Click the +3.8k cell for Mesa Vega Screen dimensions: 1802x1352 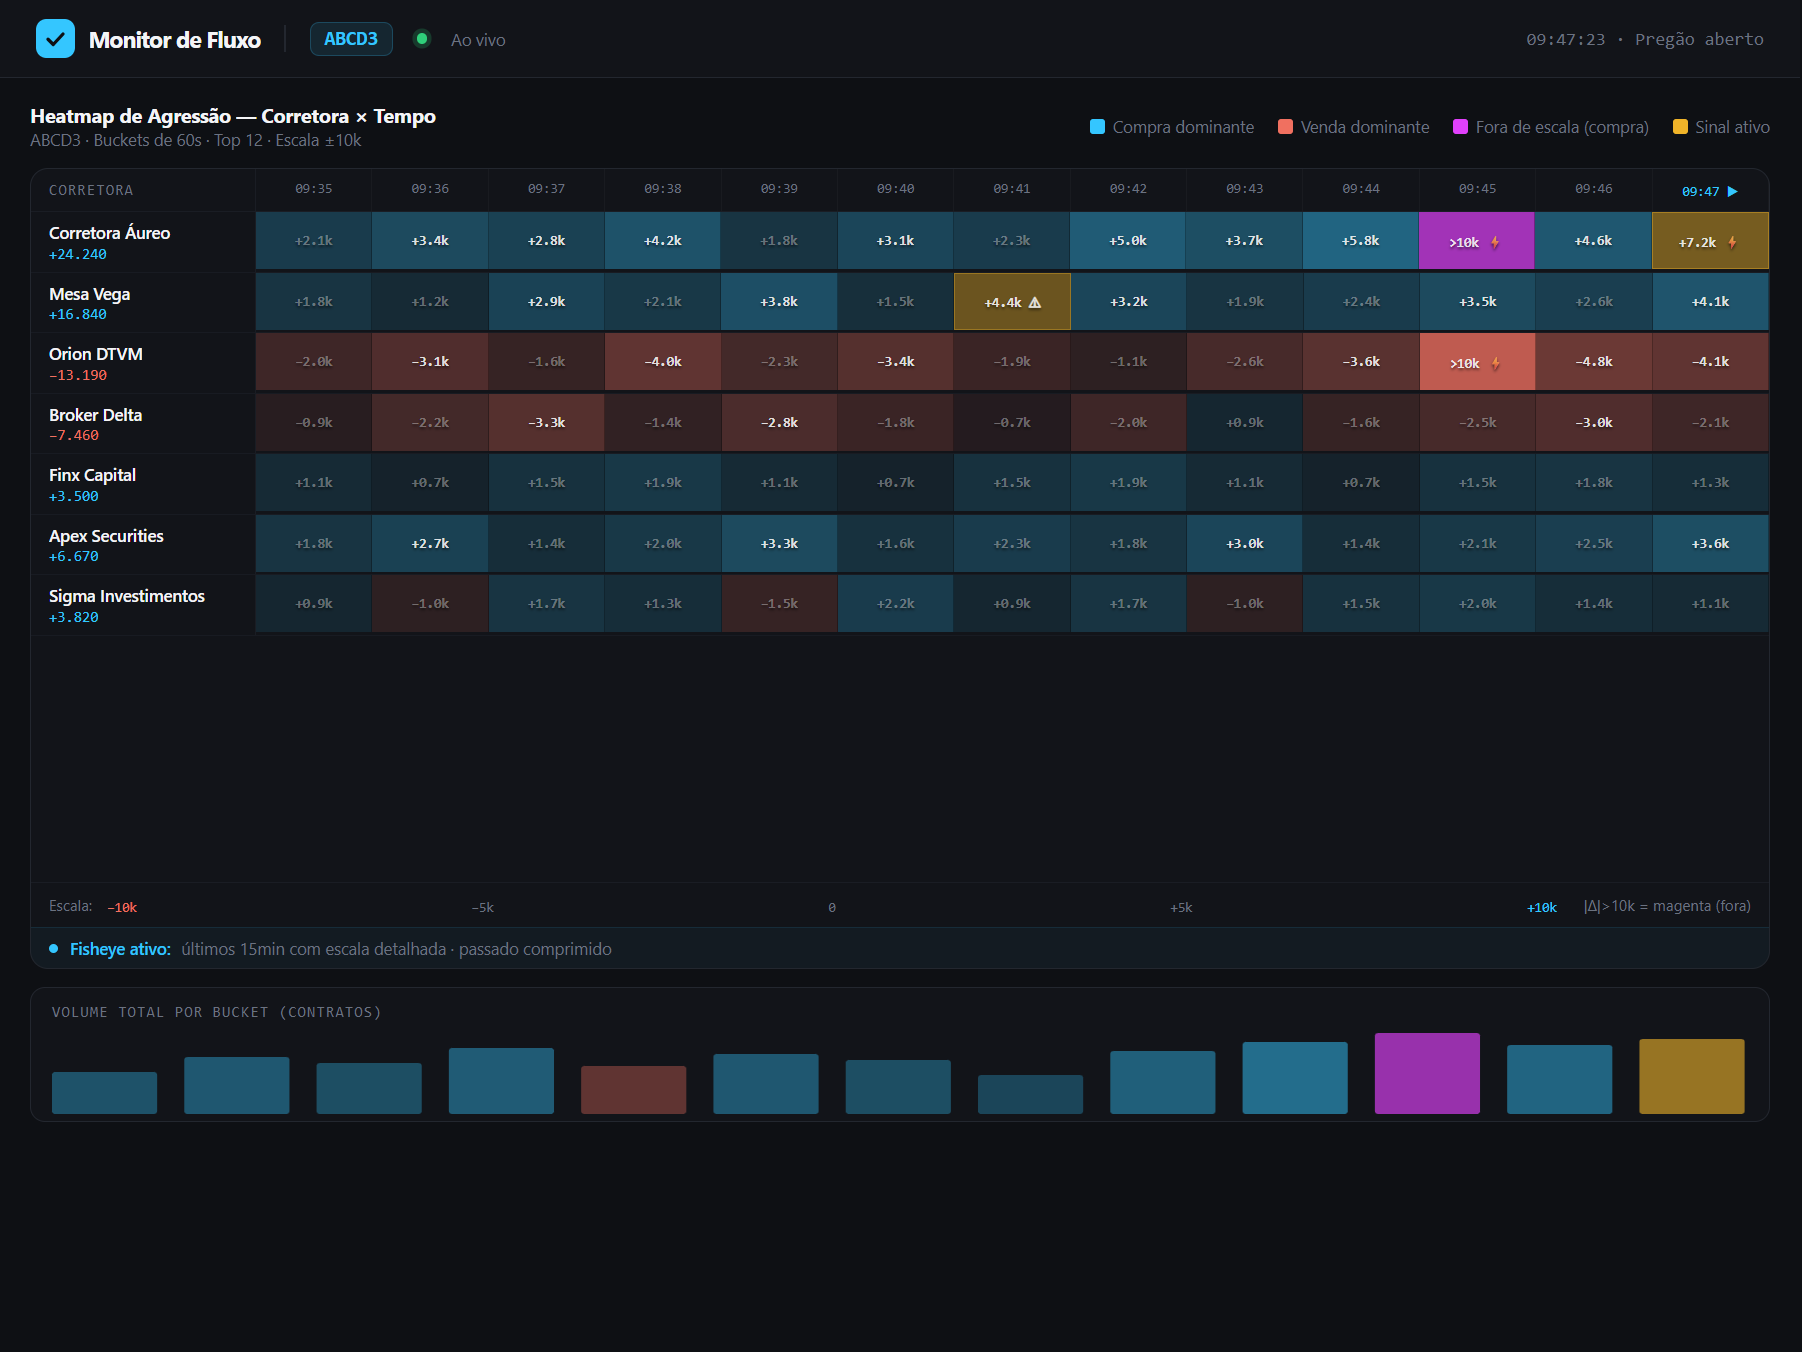(x=779, y=301)
